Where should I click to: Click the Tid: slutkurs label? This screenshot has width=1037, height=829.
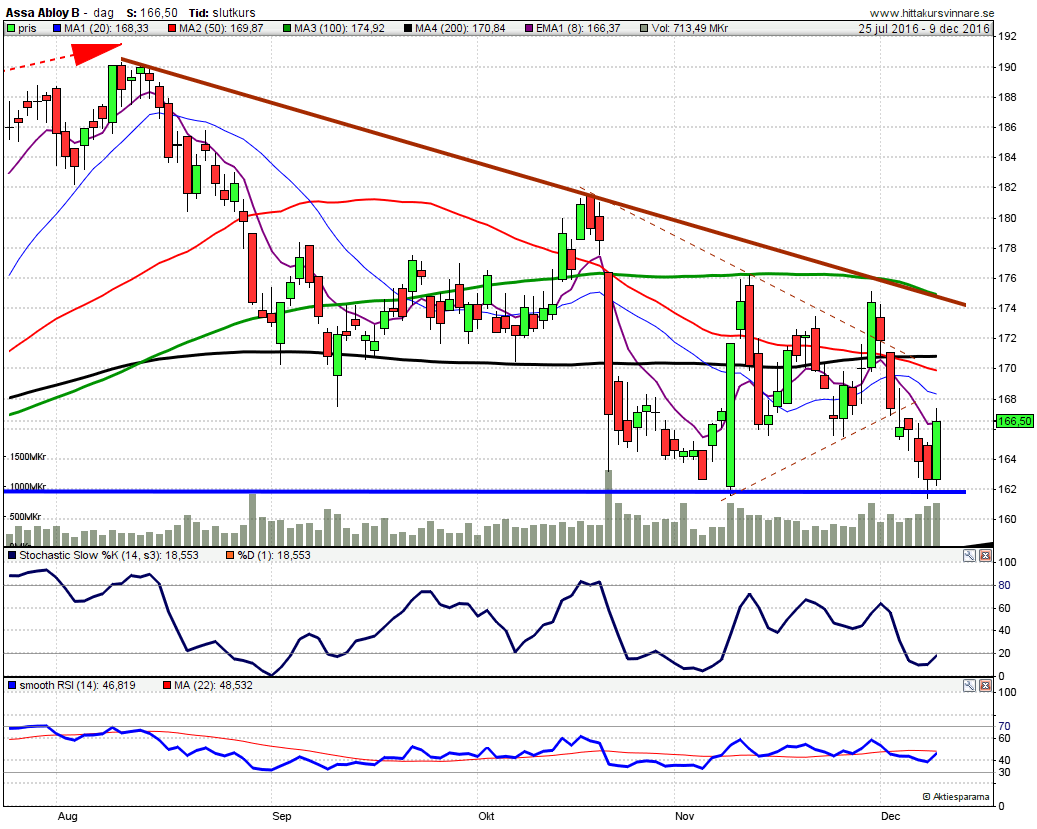click(x=222, y=13)
